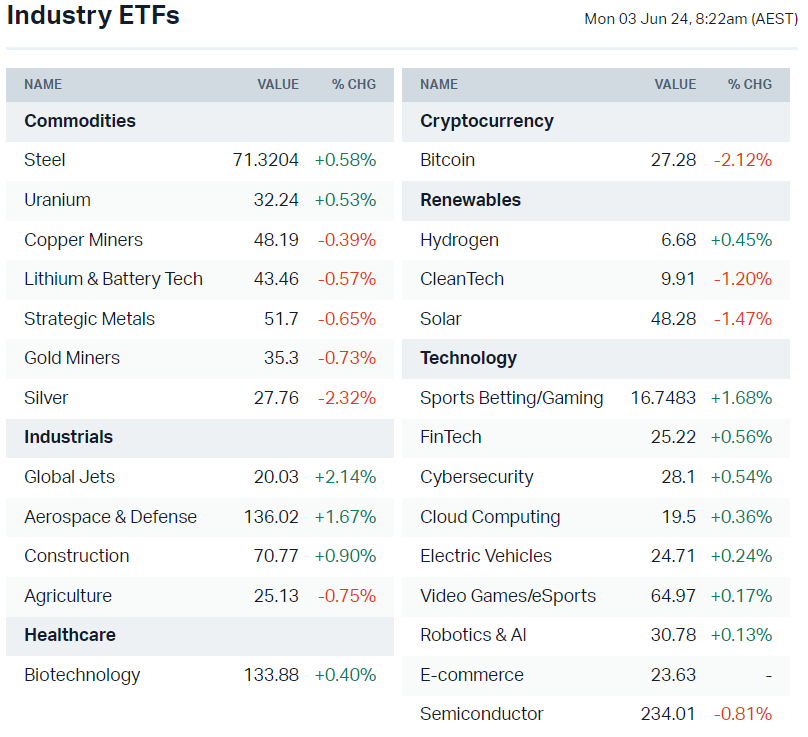Click the Commodities section heading
This screenshot has width=808, height=737.
pos(80,121)
